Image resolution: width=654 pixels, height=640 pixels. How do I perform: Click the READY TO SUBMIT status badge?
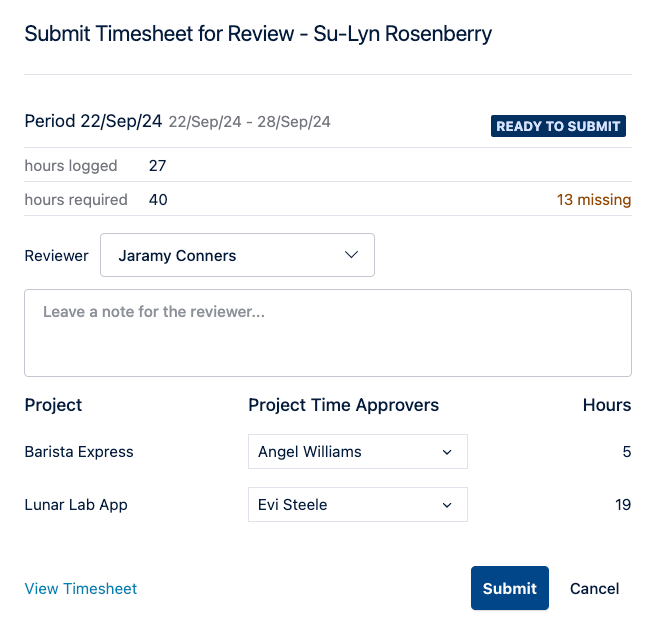[x=558, y=126]
